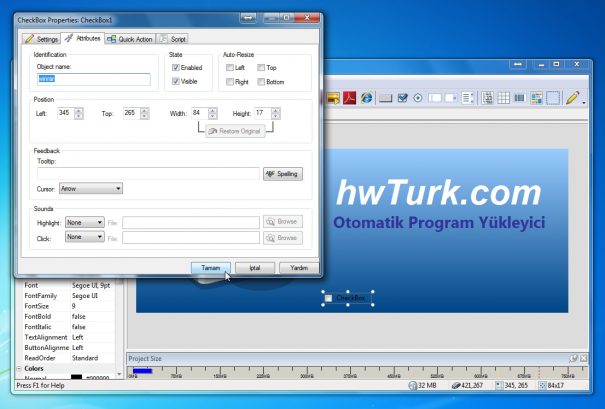This screenshot has height=409, width=605.
Task: Switch to the Script tab
Action: (172, 39)
